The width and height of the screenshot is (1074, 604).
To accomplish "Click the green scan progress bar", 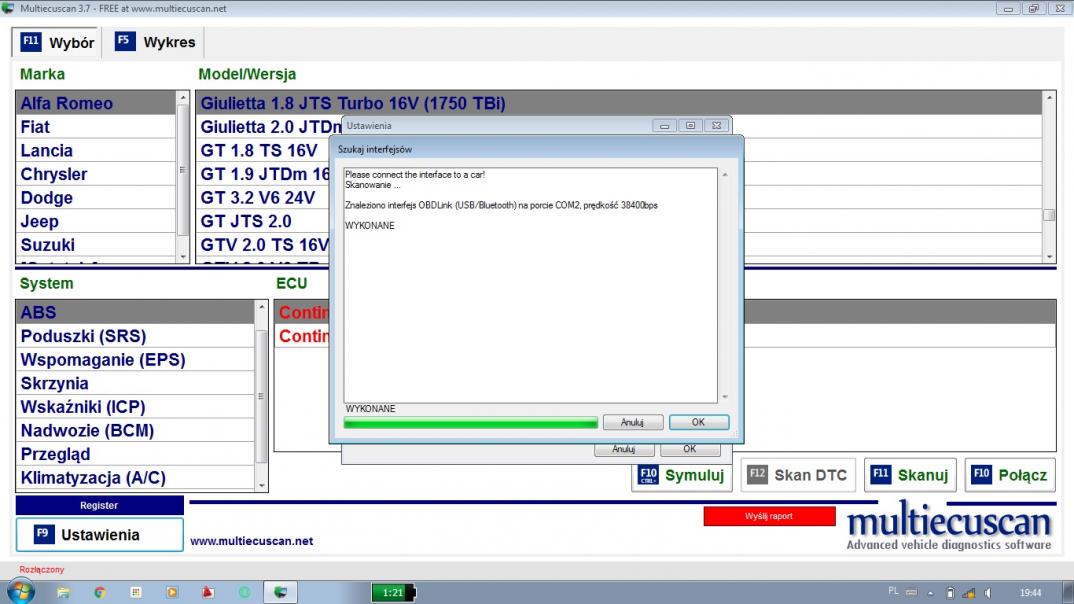I will point(471,423).
